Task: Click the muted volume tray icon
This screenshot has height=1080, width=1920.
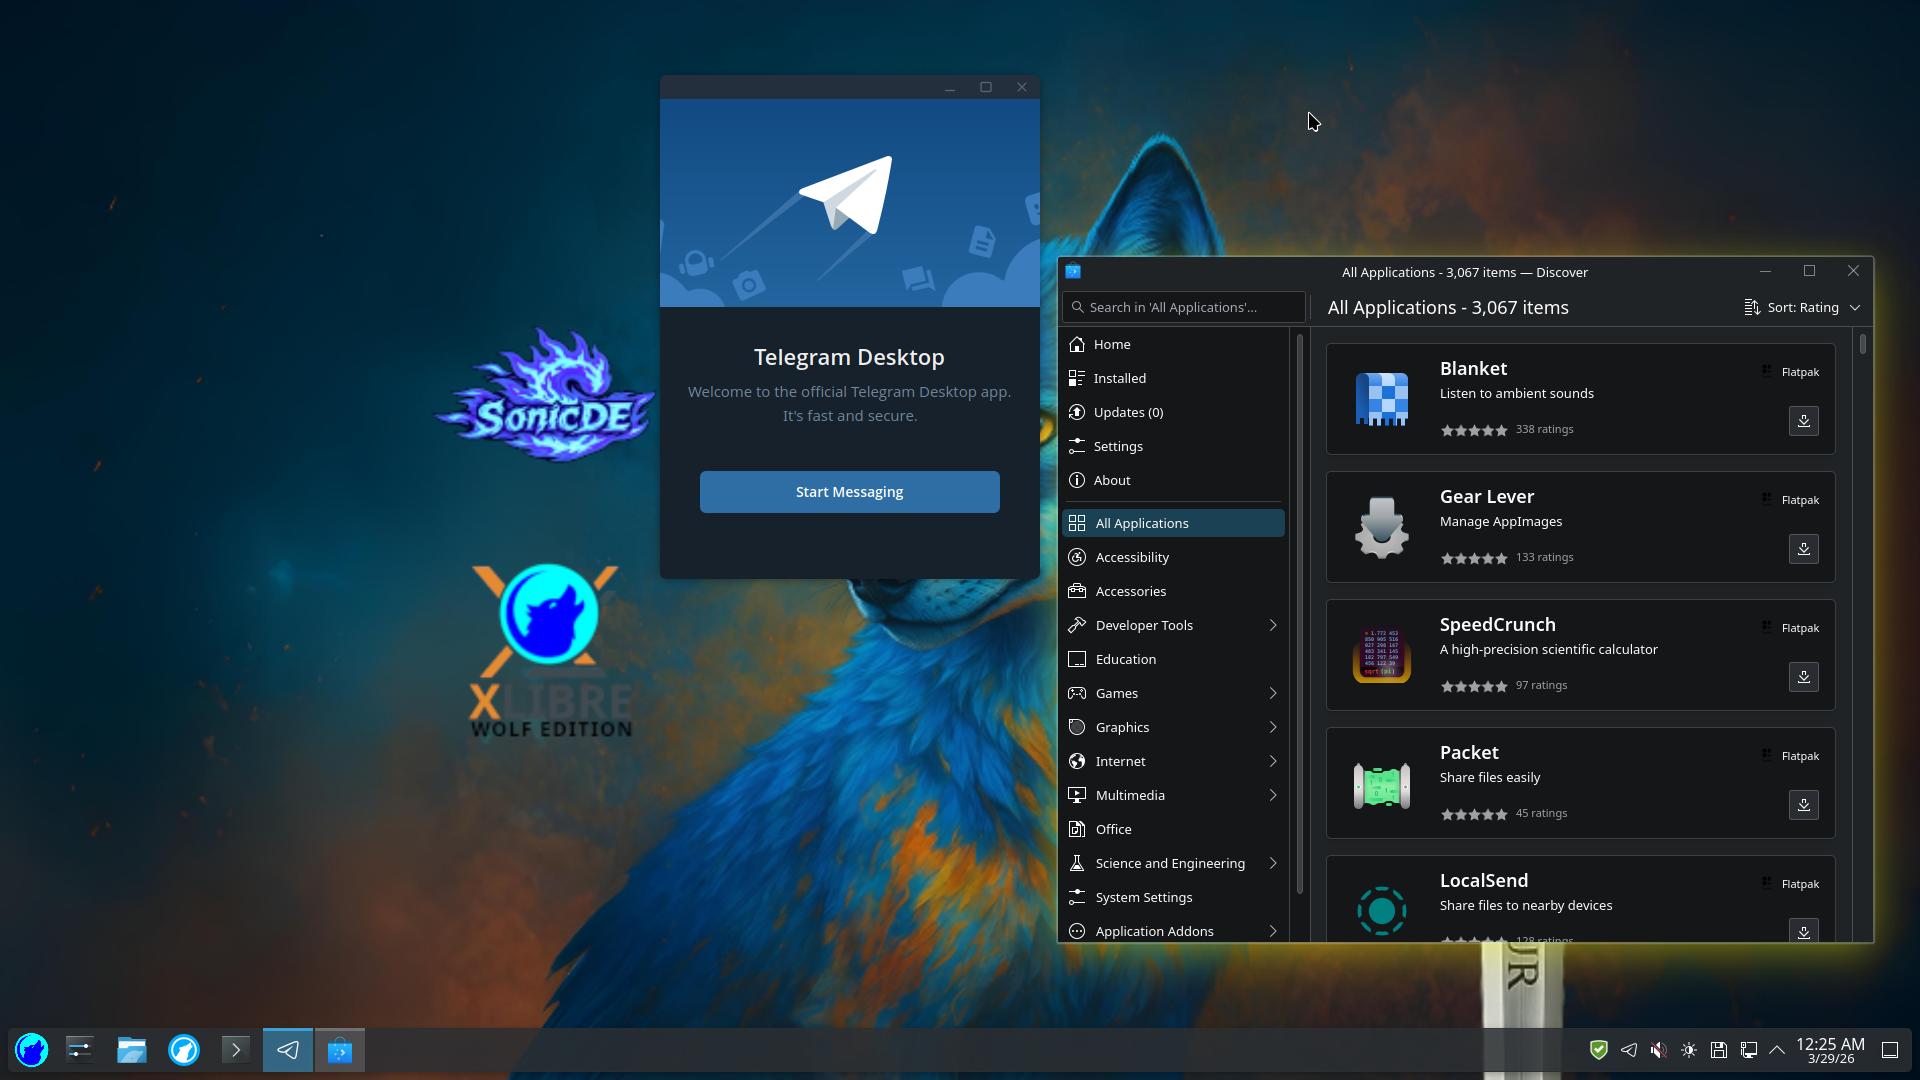Action: [1658, 1050]
